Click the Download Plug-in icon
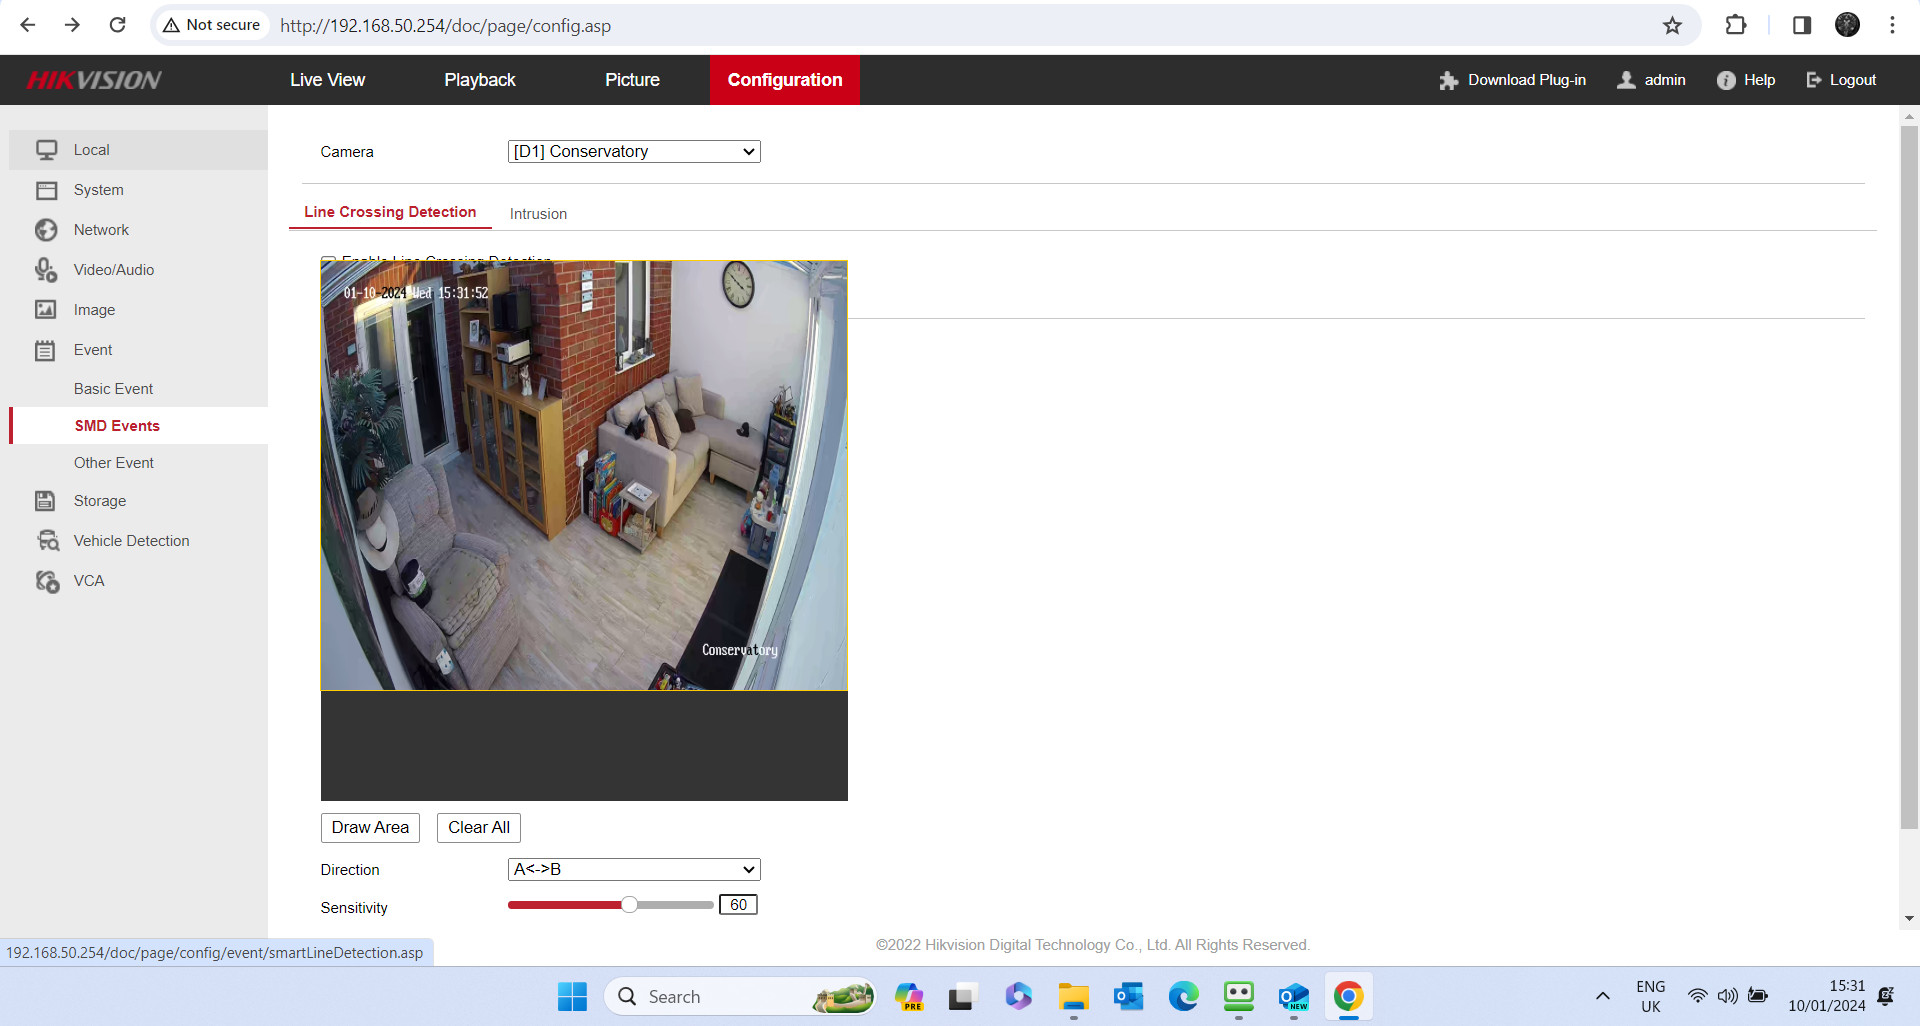 pos(1447,79)
